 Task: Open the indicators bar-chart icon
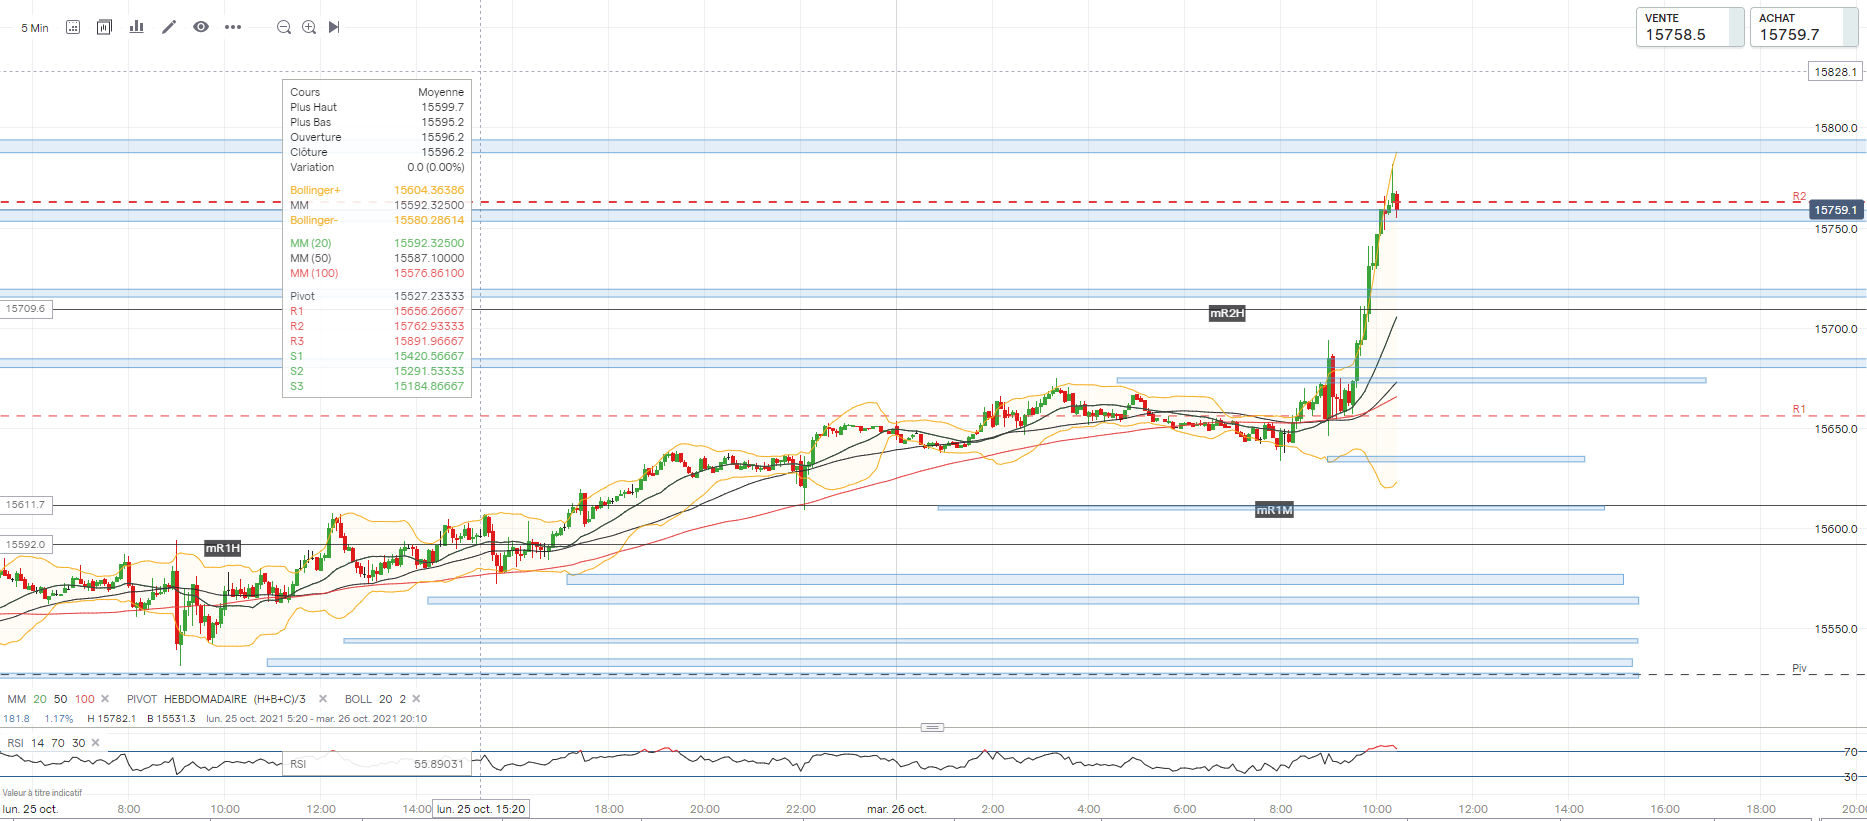137,27
